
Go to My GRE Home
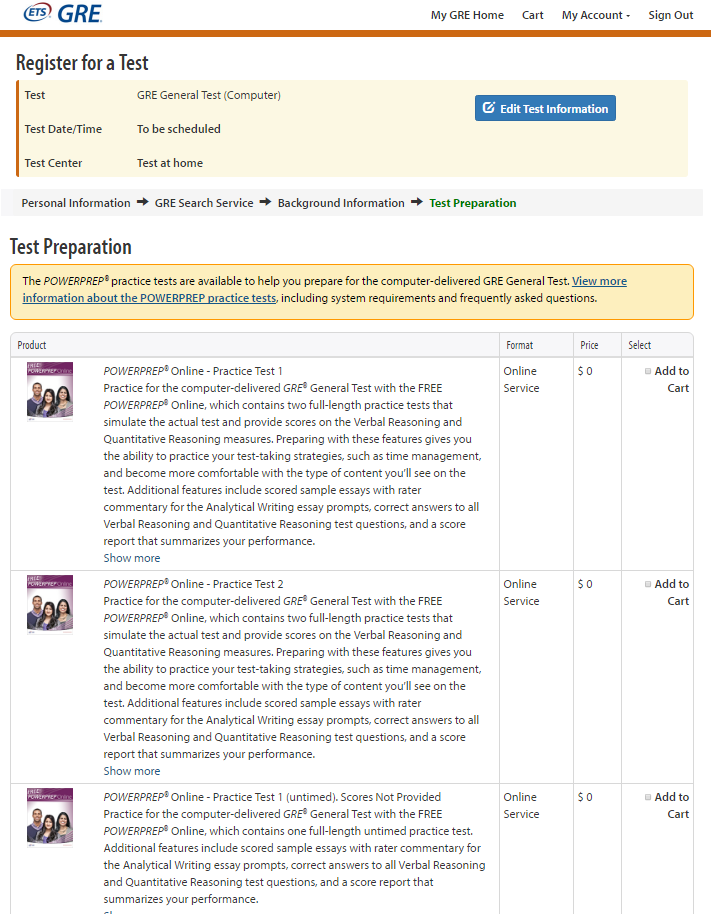(x=467, y=15)
